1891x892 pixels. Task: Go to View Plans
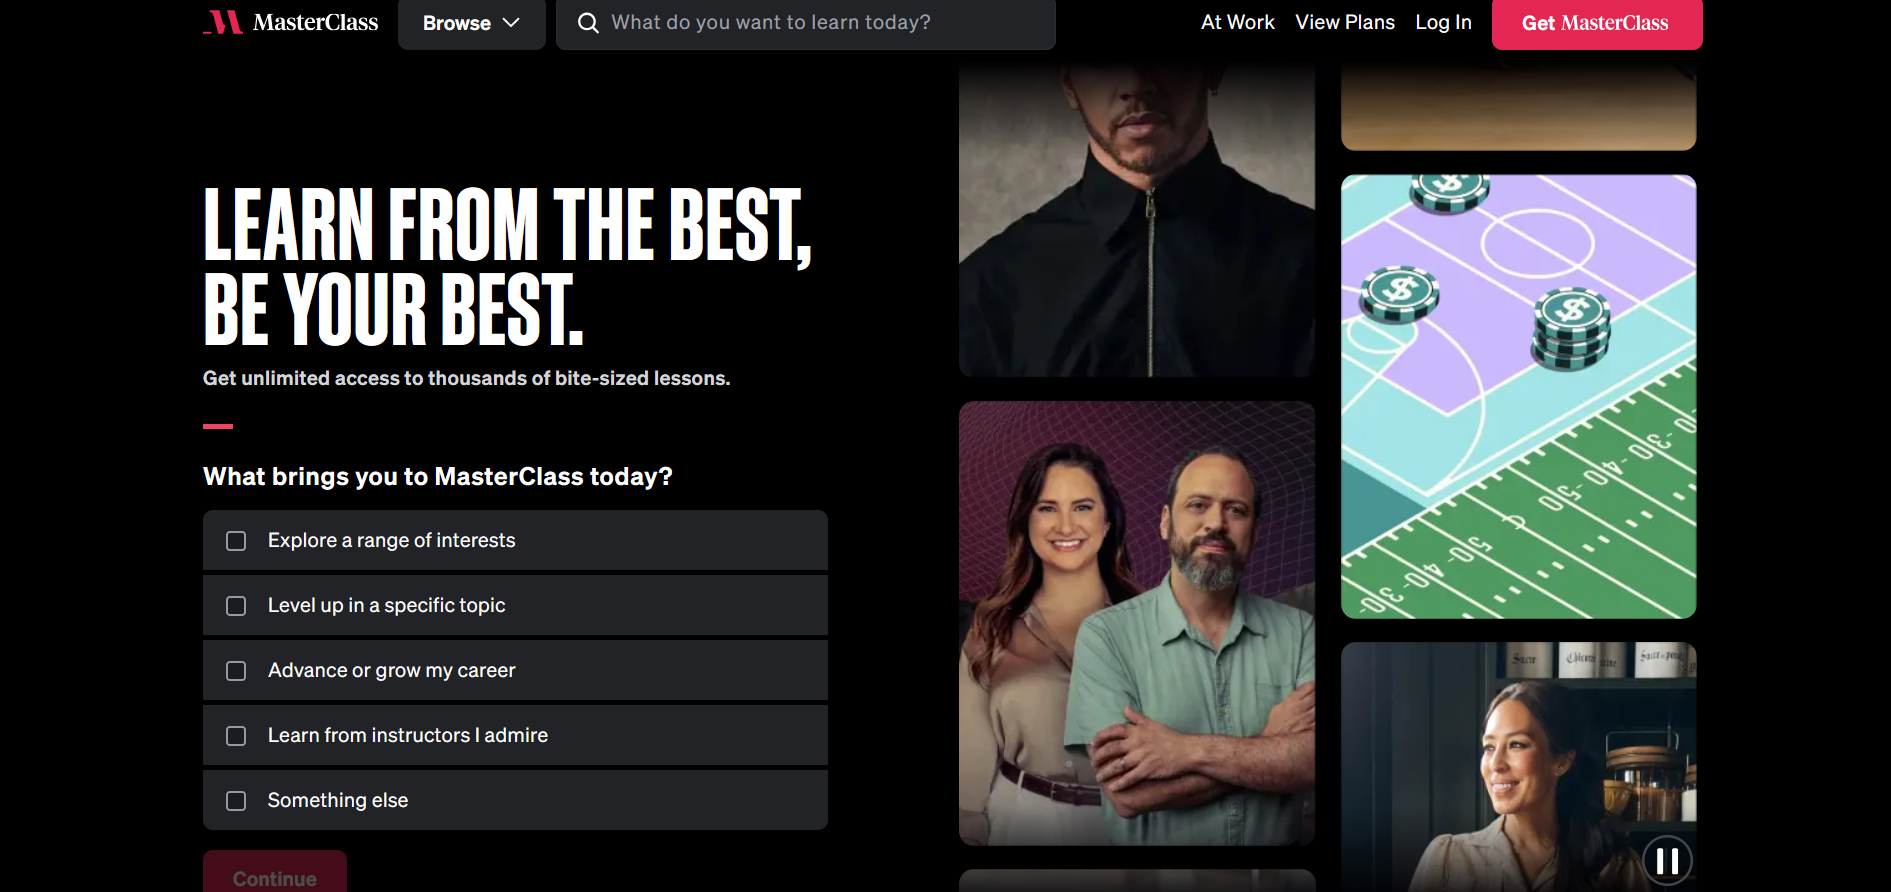(x=1345, y=22)
